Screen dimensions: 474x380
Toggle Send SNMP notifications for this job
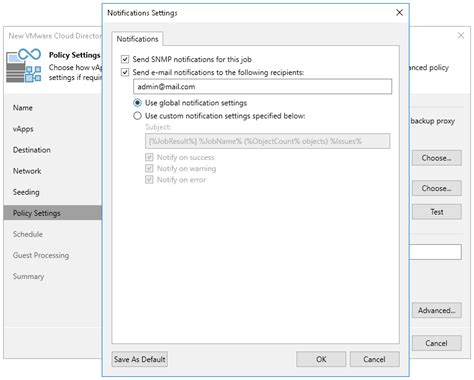pyautogui.click(x=125, y=59)
